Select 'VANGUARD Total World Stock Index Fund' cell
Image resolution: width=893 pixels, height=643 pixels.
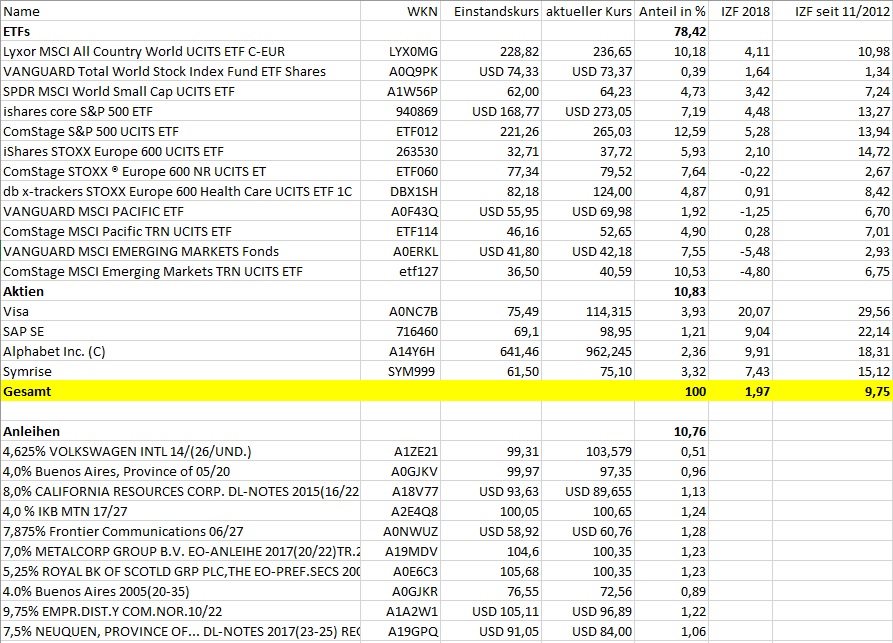pyautogui.click(x=180, y=71)
